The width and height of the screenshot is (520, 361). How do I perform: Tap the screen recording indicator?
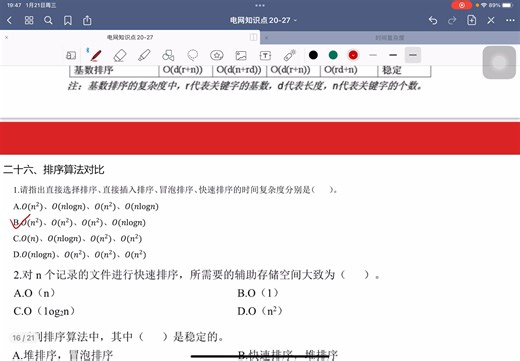pyautogui.click(x=462, y=5)
